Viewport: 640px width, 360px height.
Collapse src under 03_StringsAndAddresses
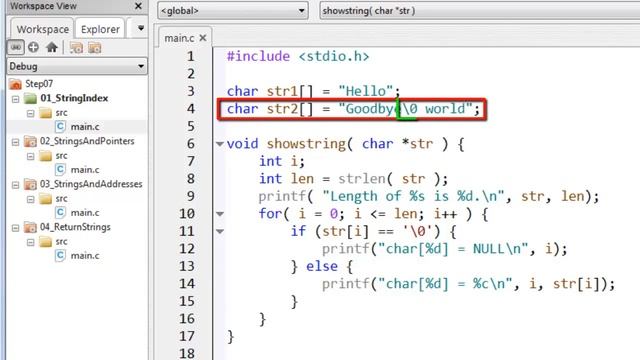[30, 199]
